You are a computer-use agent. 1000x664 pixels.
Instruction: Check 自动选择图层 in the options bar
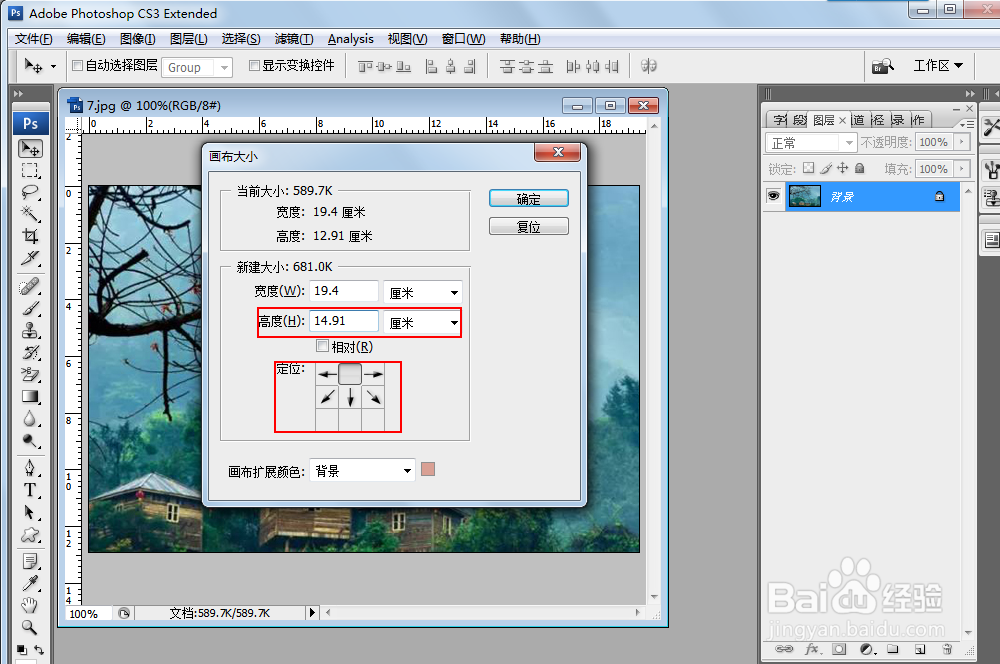tap(76, 67)
